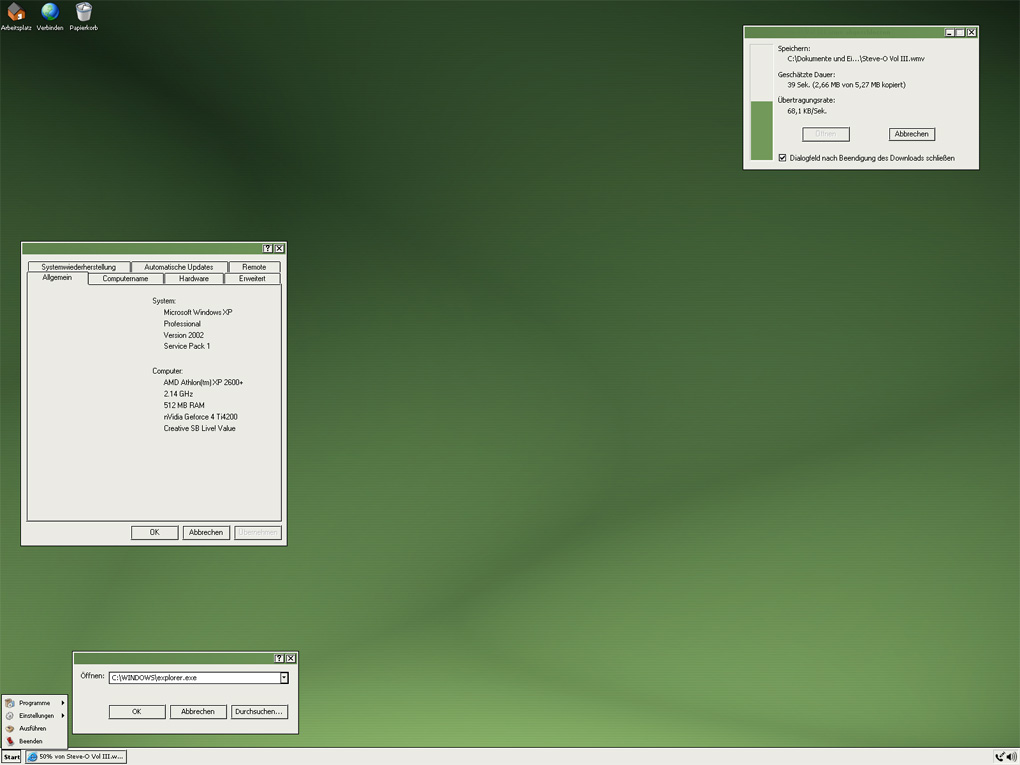1020x765 pixels.
Task: Click the vertical download progress bar
Action: coord(761,102)
